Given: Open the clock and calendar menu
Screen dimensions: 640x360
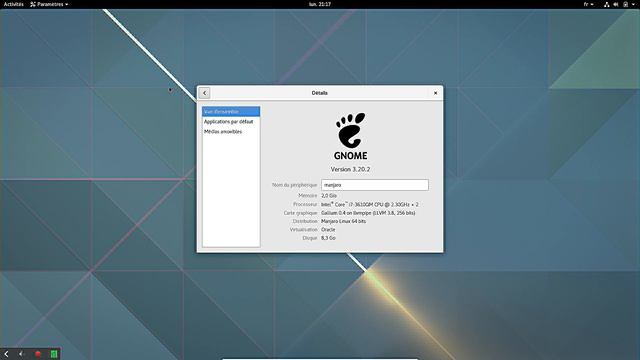Looking at the screenshot, I should (320, 4).
